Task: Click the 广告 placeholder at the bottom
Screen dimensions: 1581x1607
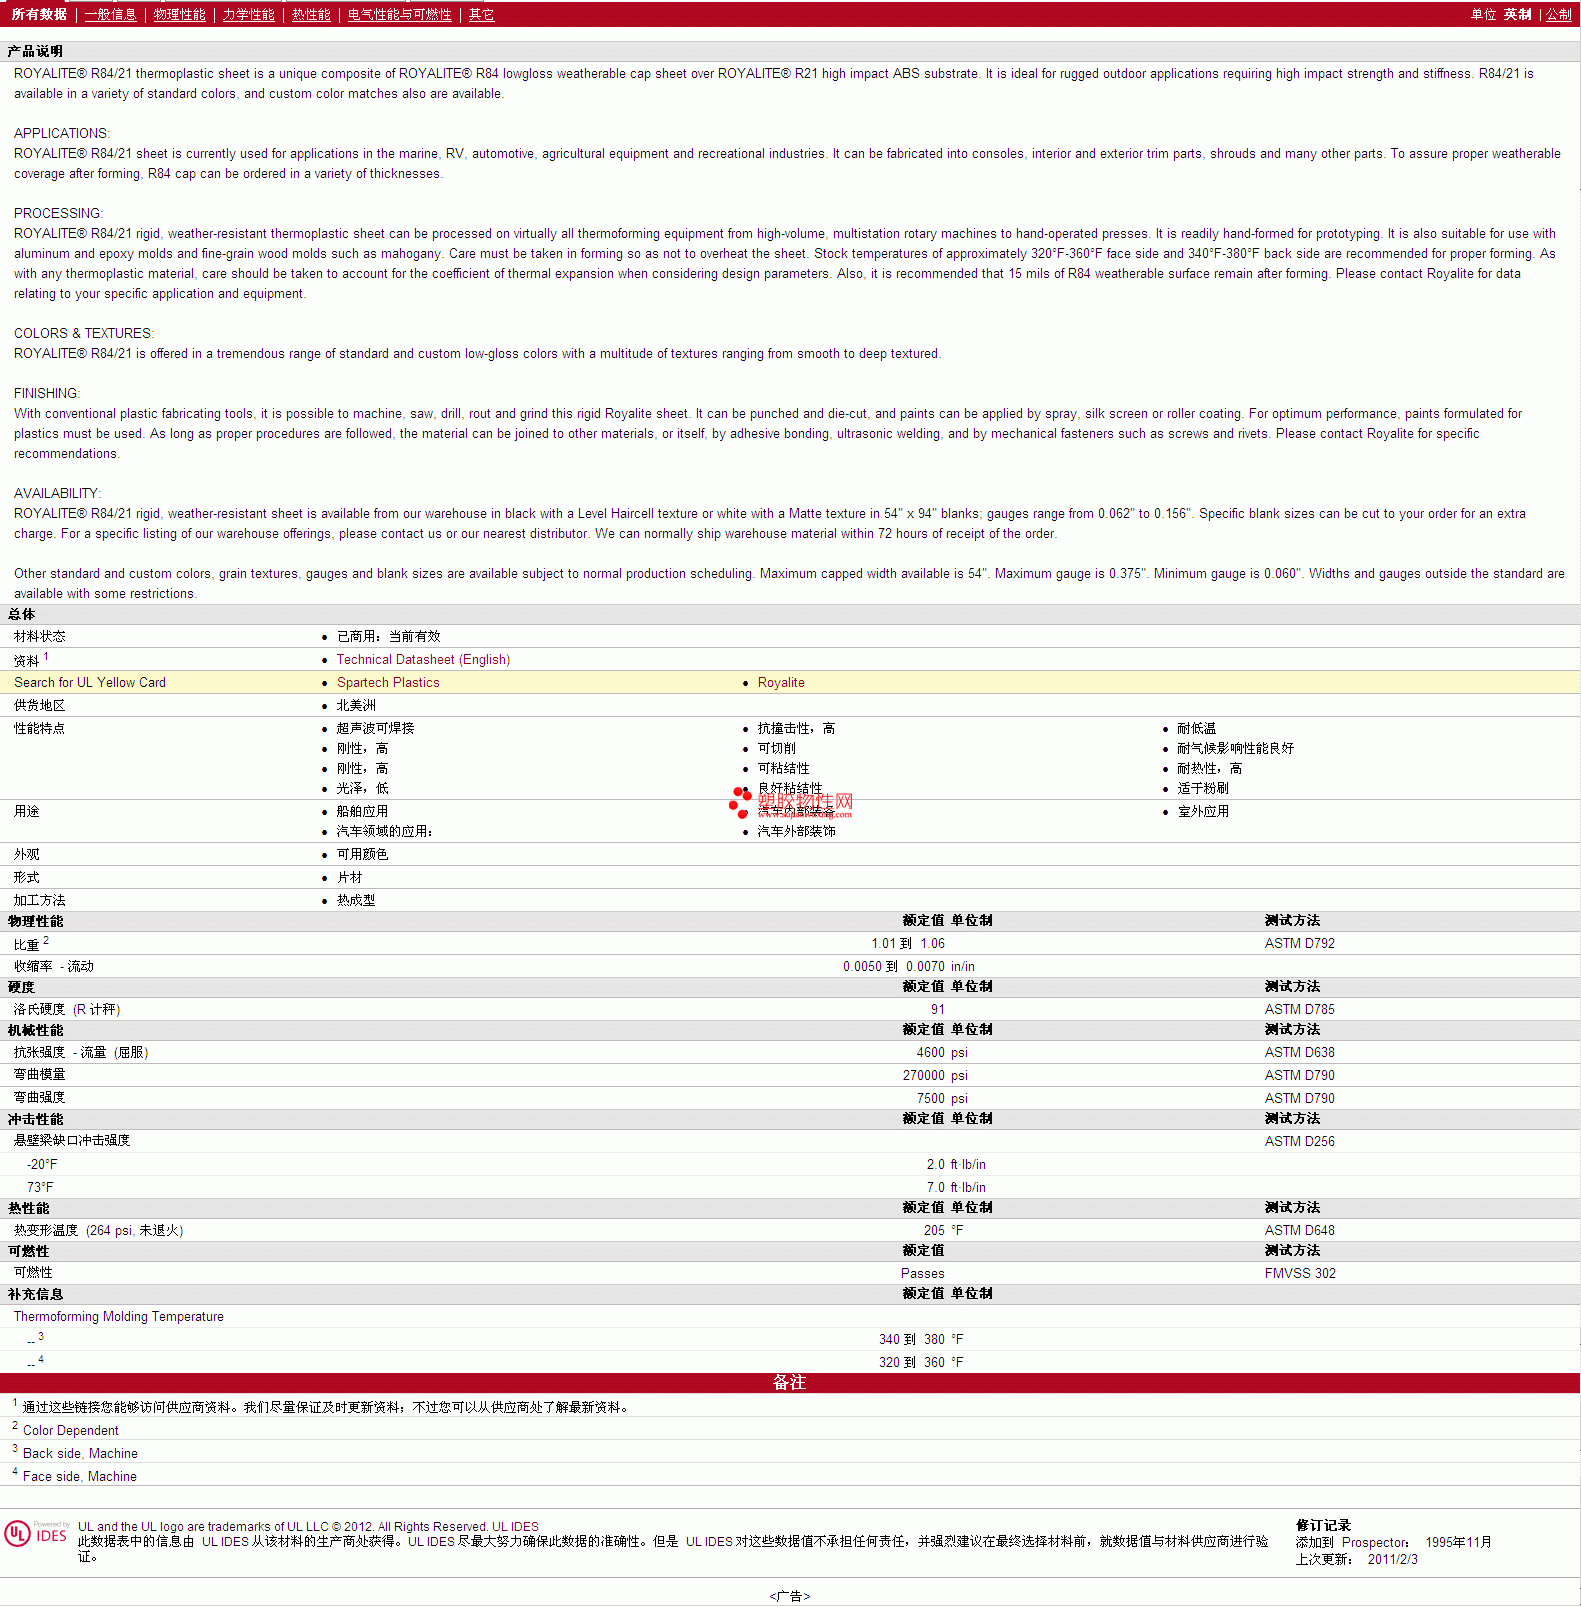Action: point(790,1596)
